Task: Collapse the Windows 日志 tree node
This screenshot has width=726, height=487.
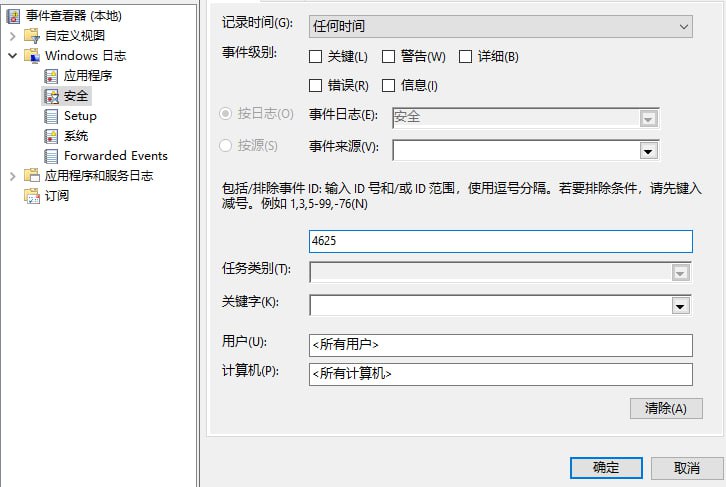Action: (x=13, y=56)
